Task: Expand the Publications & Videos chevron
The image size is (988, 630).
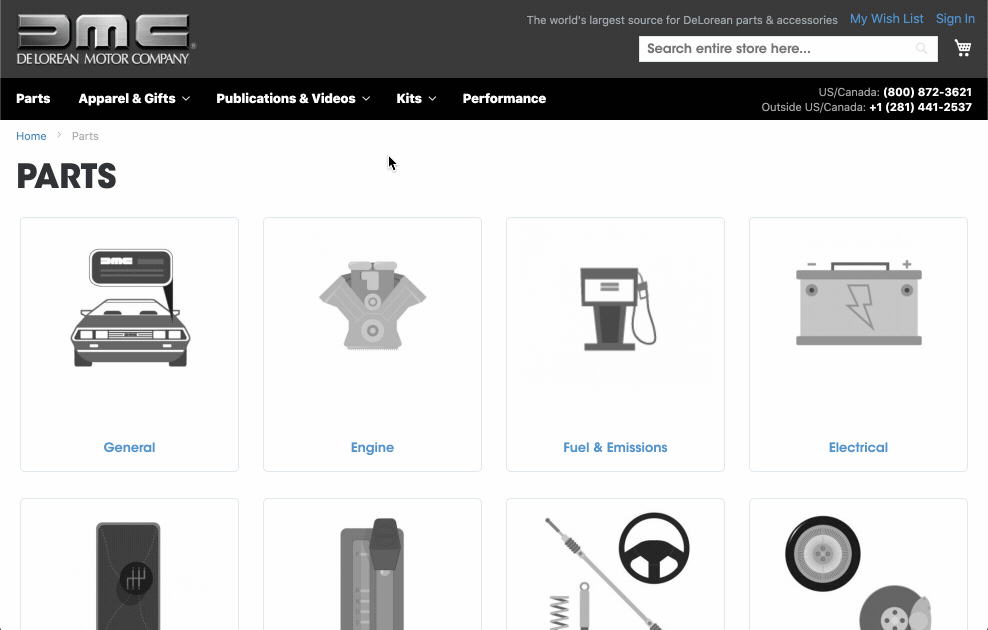Action: pyautogui.click(x=366, y=99)
